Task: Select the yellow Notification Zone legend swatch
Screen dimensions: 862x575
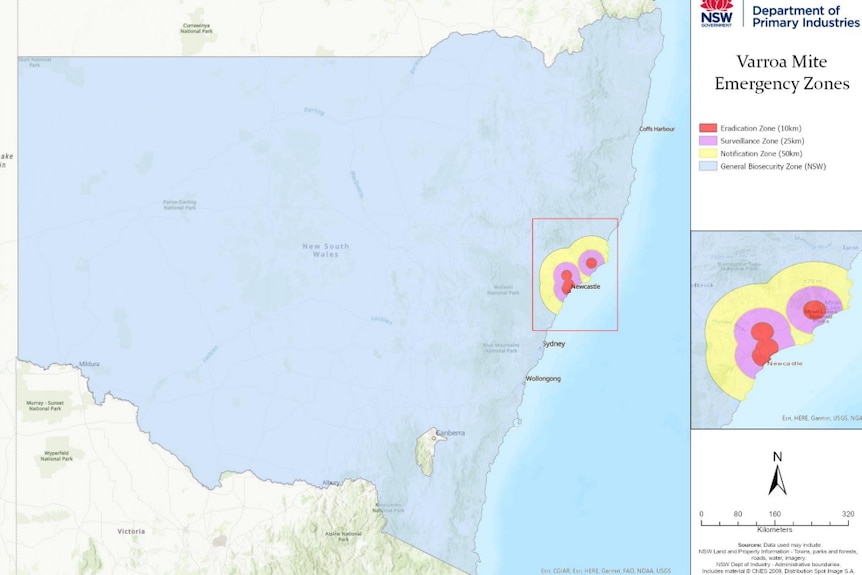Action: pos(708,153)
